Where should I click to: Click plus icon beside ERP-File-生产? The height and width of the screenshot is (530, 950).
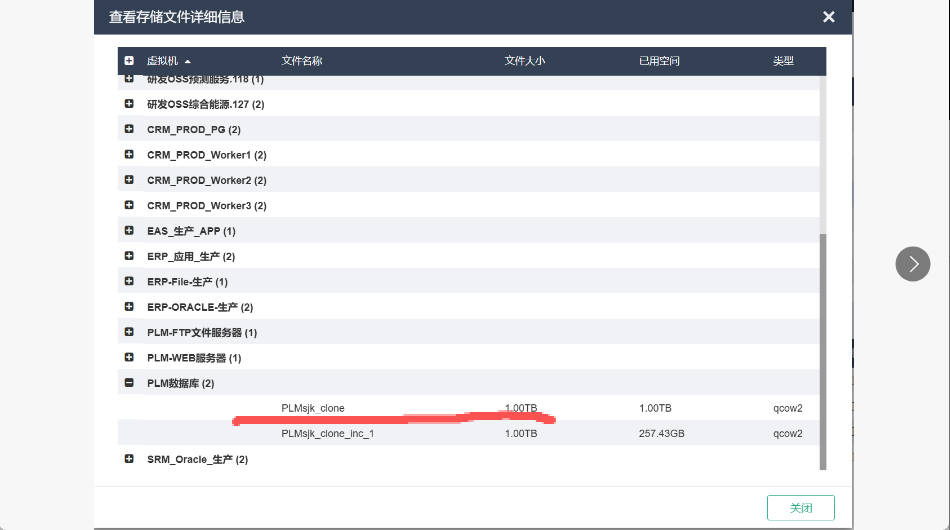pos(129,282)
